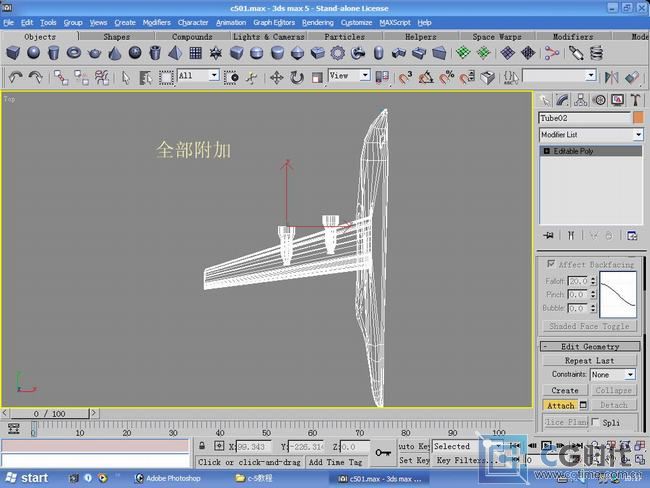Click the Undo arrow icon
This screenshot has height=488, width=650.
click(x=15, y=77)
